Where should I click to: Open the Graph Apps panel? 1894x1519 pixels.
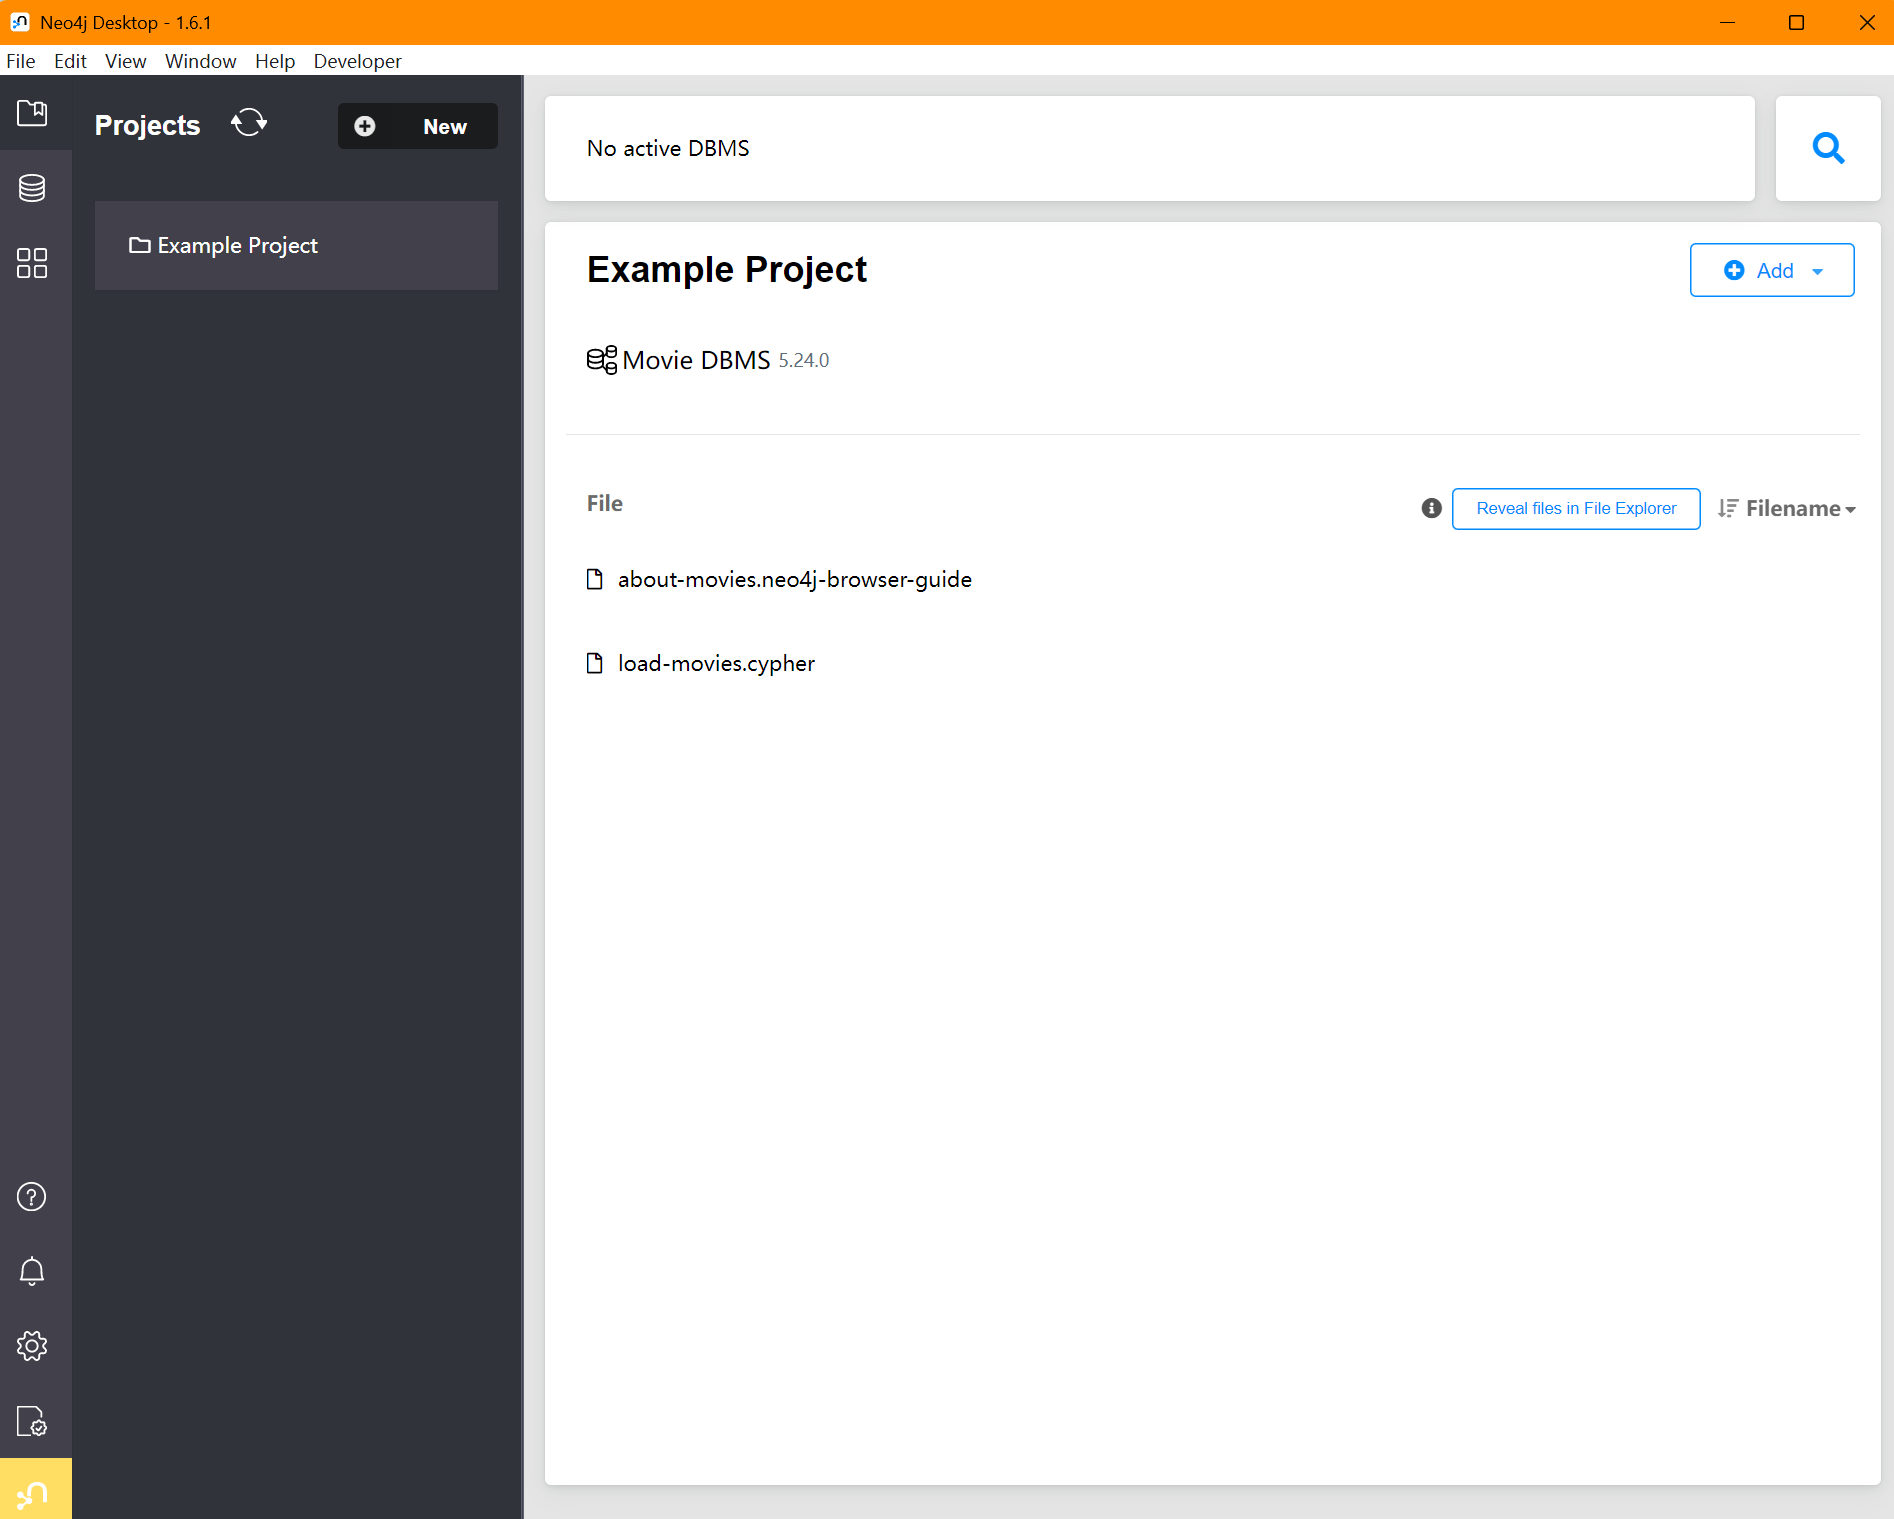coord(31,263)
